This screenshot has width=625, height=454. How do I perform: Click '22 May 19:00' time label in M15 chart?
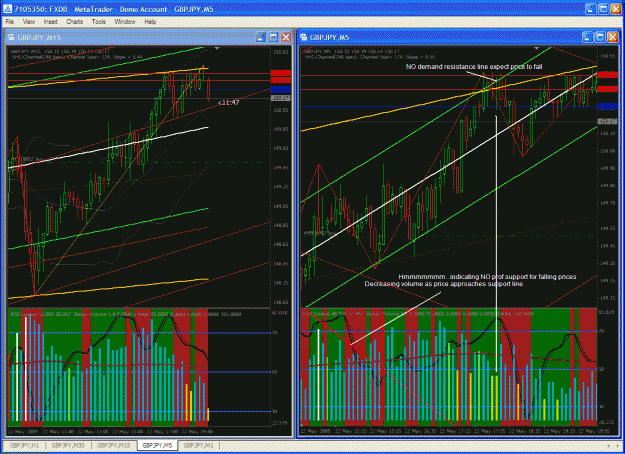pyautogui.click(x=197, y=431)
